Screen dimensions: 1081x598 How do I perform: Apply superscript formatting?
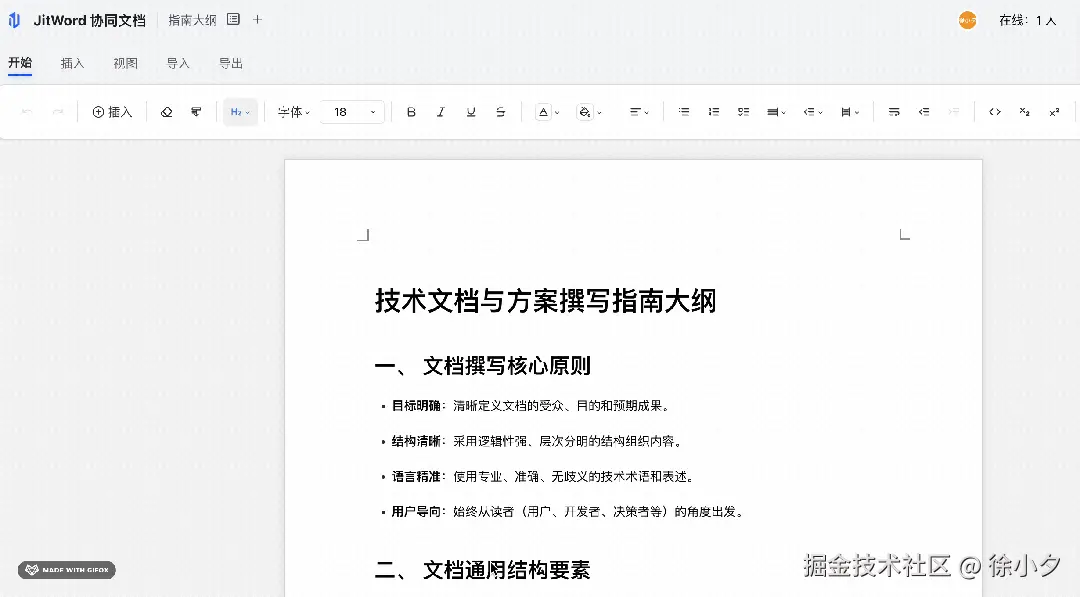click(1055, 112)
